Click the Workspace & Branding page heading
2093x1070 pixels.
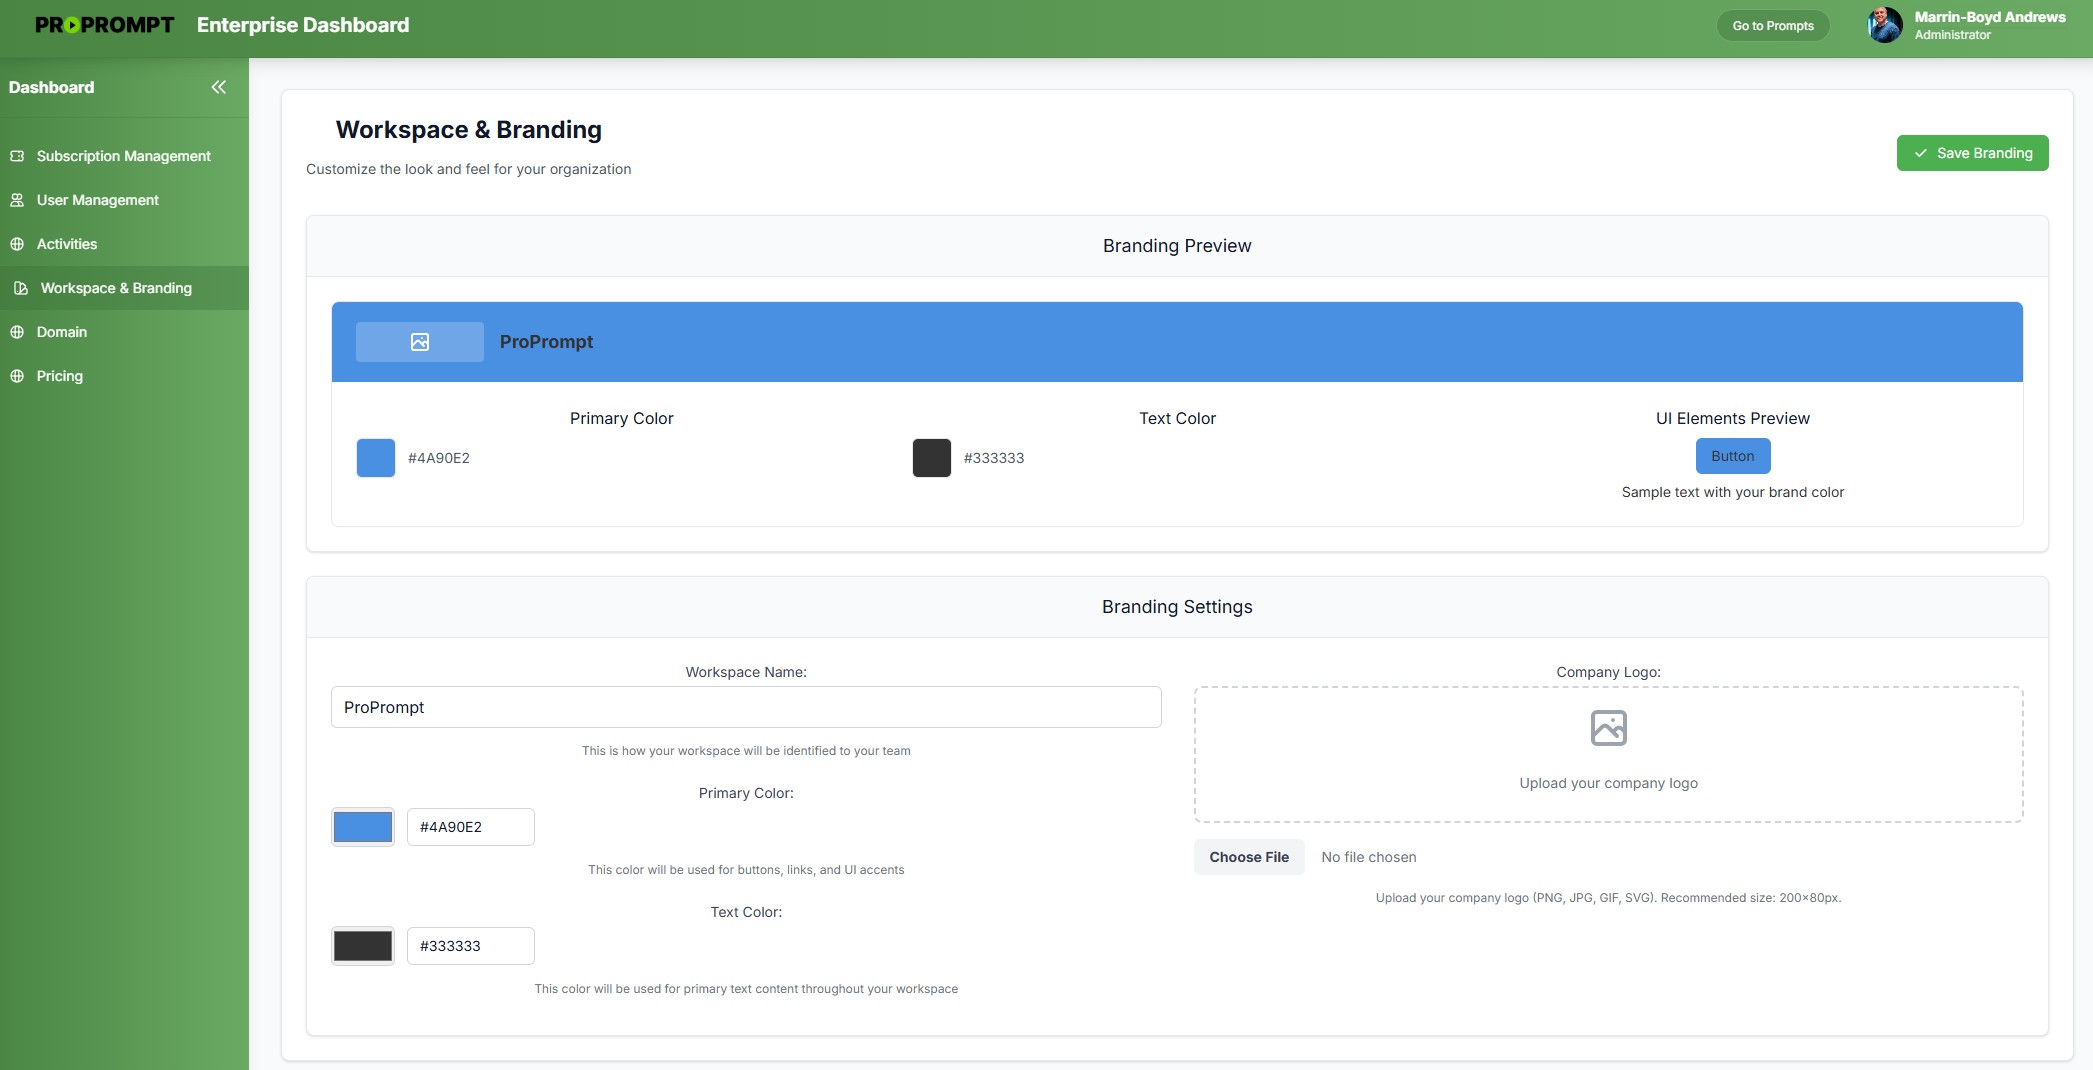469,130
